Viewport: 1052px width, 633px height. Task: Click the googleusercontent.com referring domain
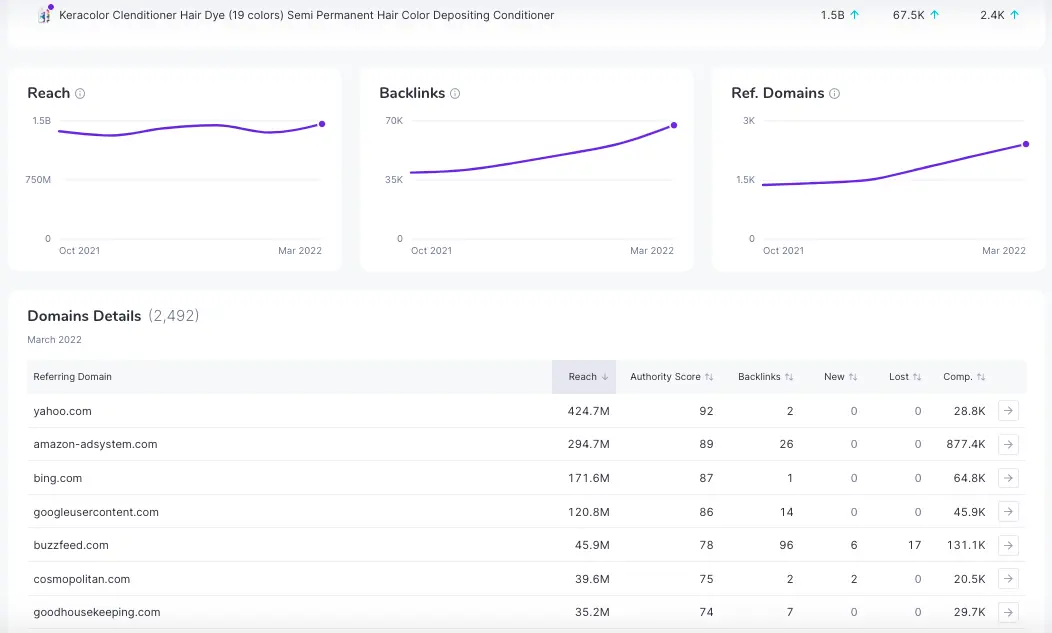point(96,512)
